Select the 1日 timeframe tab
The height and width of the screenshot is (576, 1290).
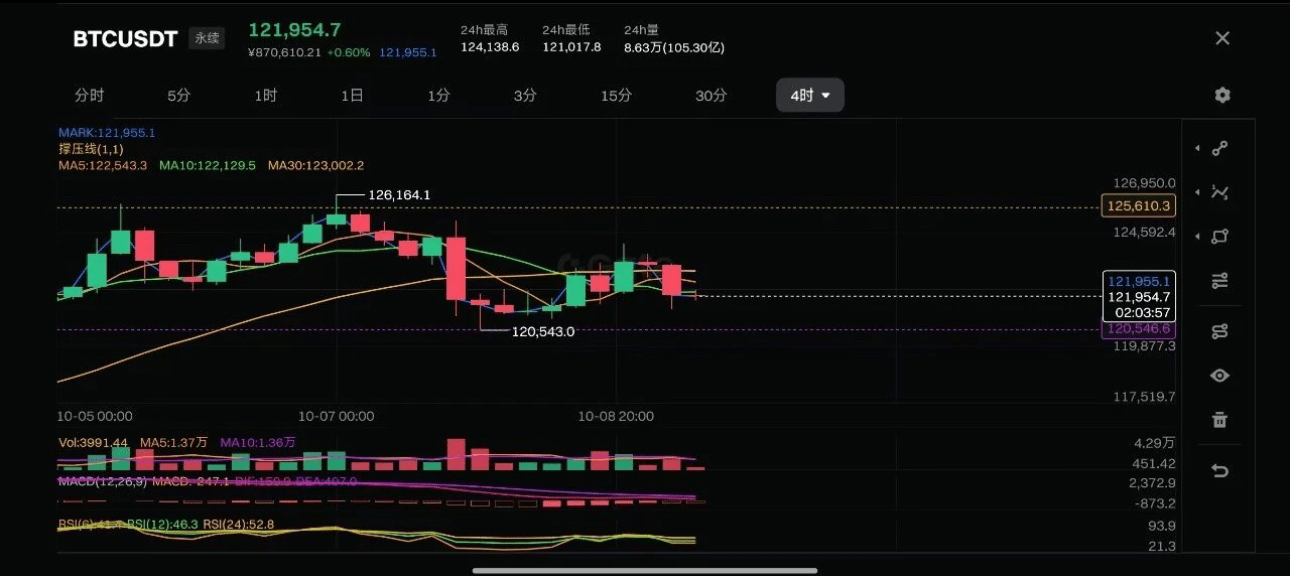pyautogui.click(x=352, y=96)
